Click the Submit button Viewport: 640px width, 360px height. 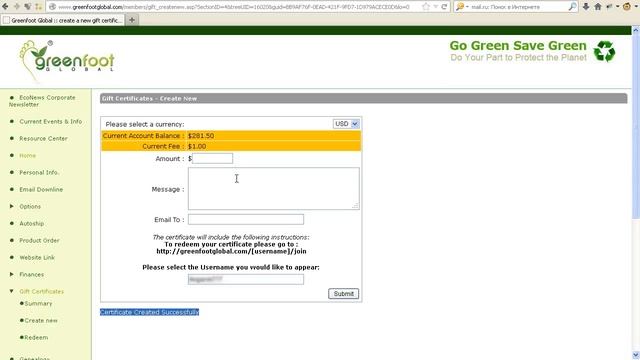(344, 294)
